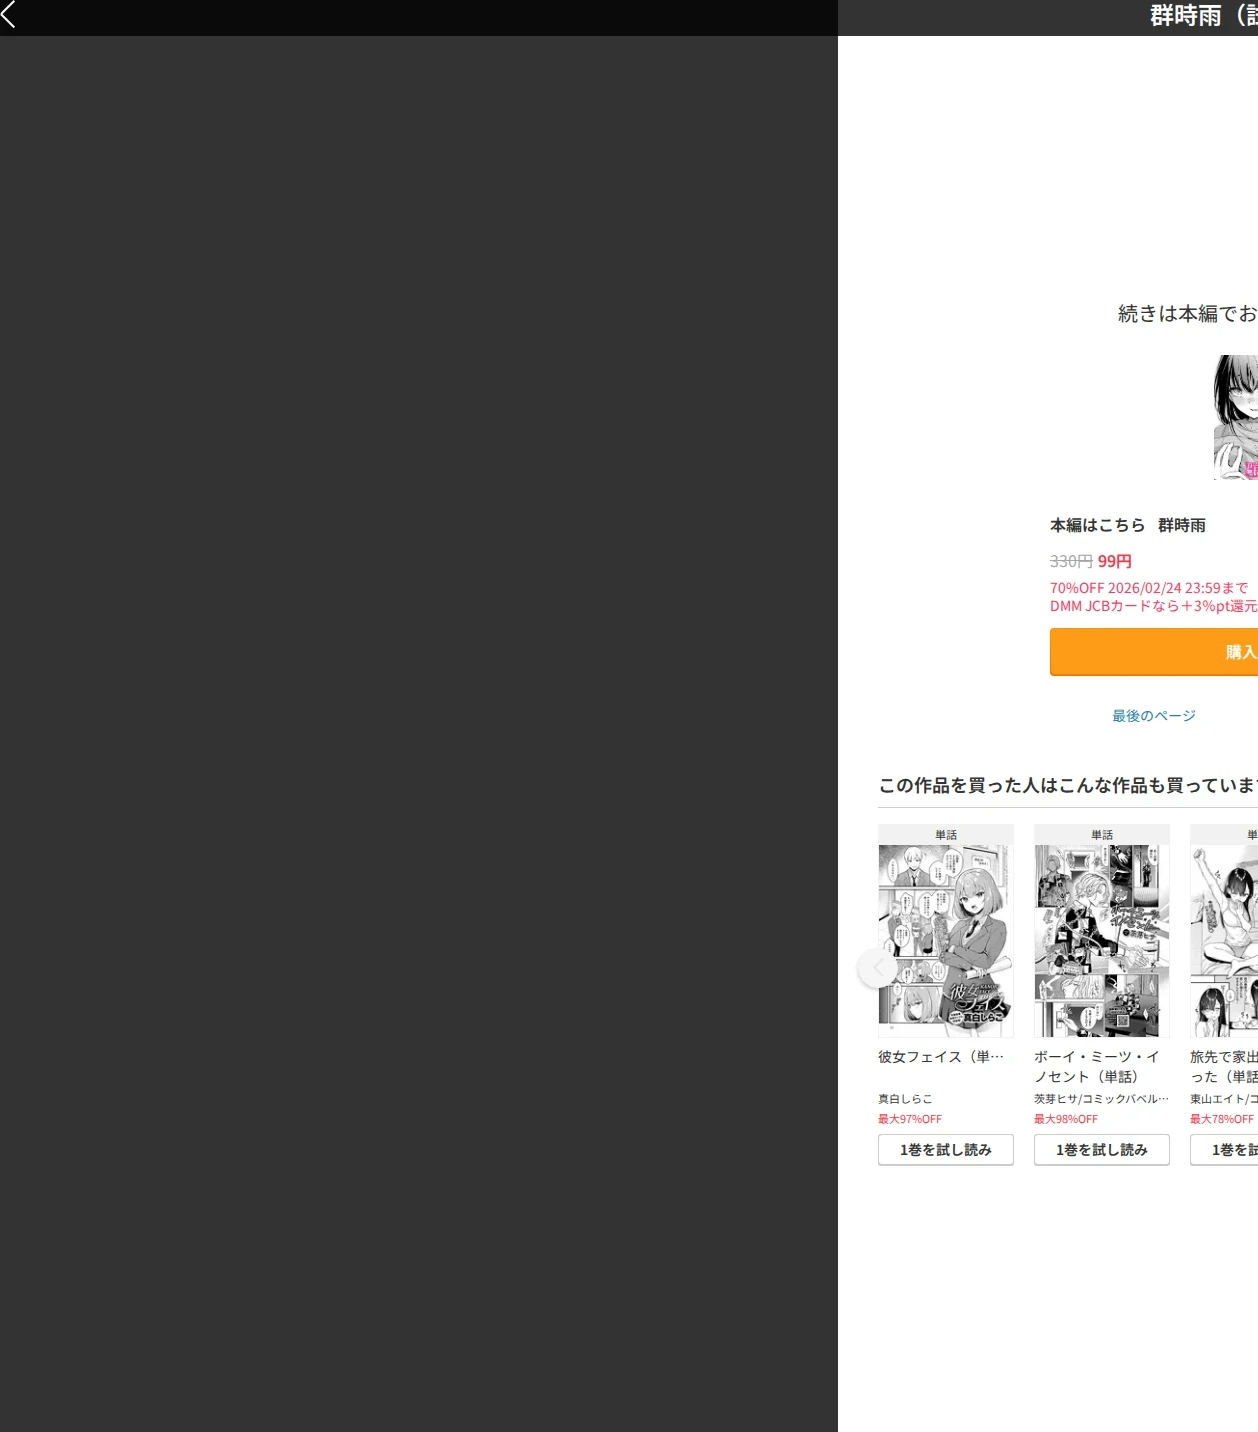Click 1巻を試し読み under 旅先で家出
The width and height of the screenshot is (1258, 1432).
click(x=1224, y=1150)
